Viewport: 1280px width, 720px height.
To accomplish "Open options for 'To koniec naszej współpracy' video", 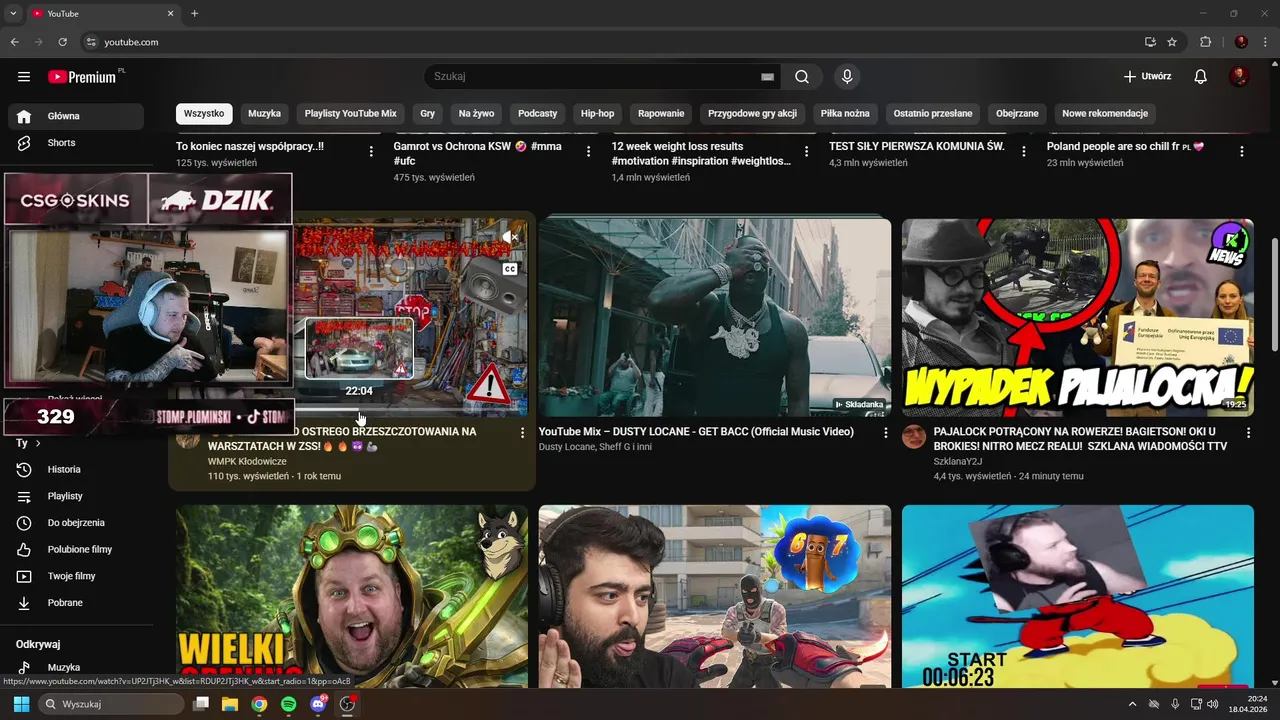I will tap(371, 152).
